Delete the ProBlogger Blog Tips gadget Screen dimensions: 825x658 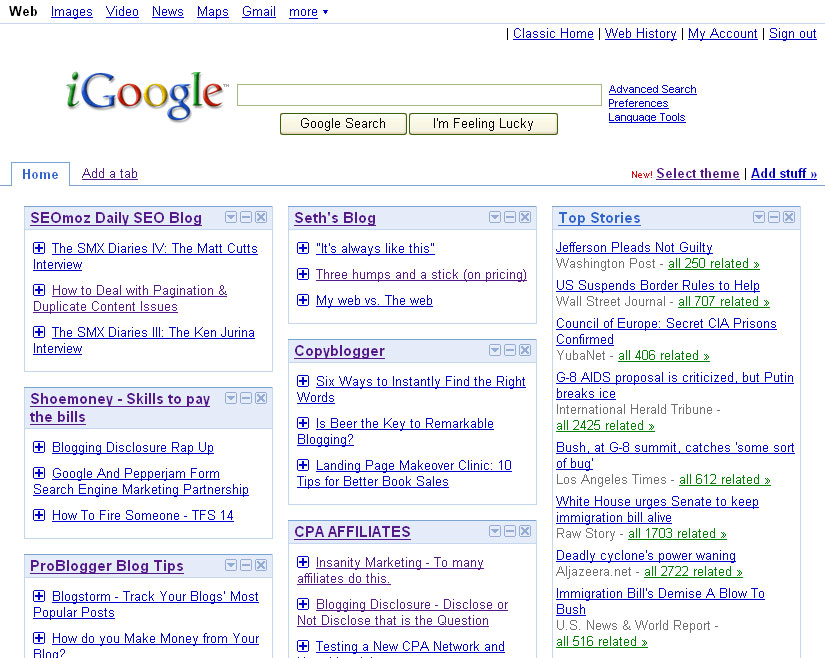261,565
